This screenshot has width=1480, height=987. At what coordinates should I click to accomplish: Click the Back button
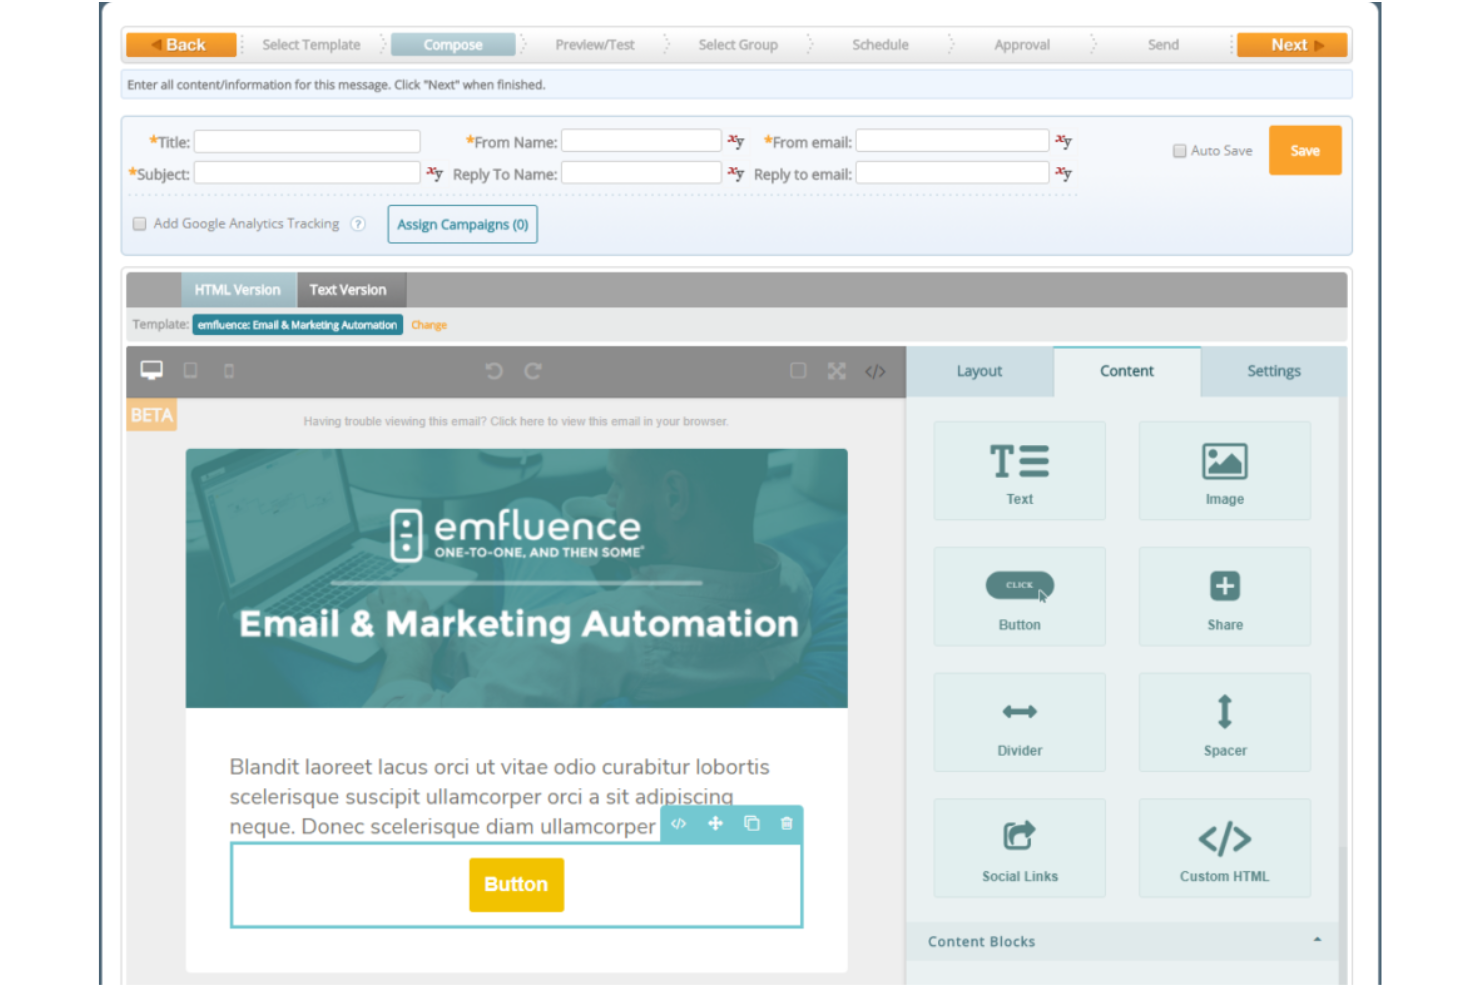point(181,45)
